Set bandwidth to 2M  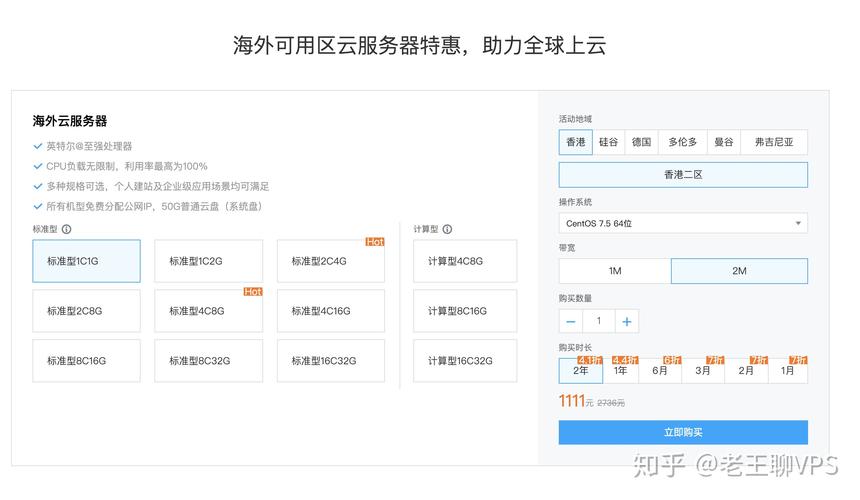(x=739, y=271)
